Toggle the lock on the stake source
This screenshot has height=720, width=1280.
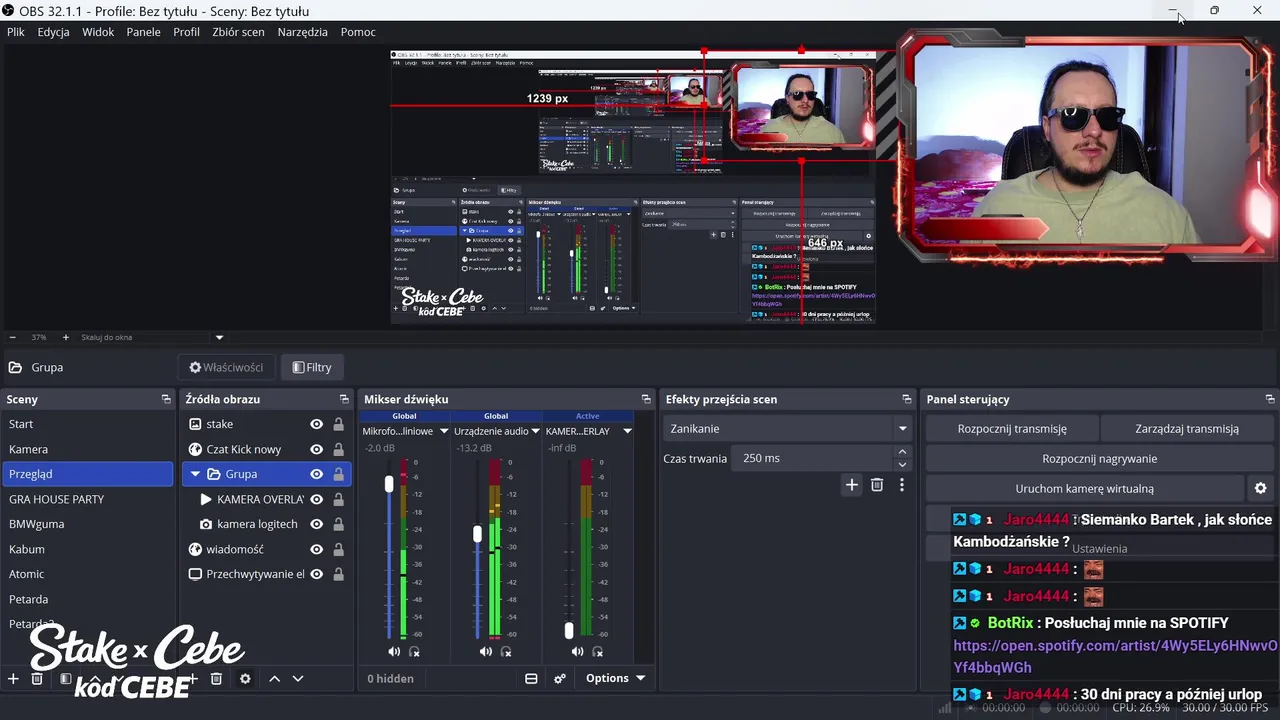[338, 424]
